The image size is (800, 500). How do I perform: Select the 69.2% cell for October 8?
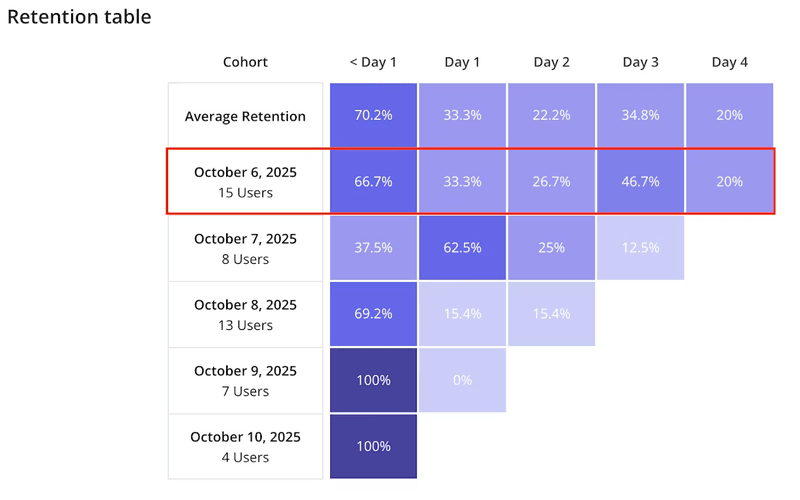[x=373, y=314]
